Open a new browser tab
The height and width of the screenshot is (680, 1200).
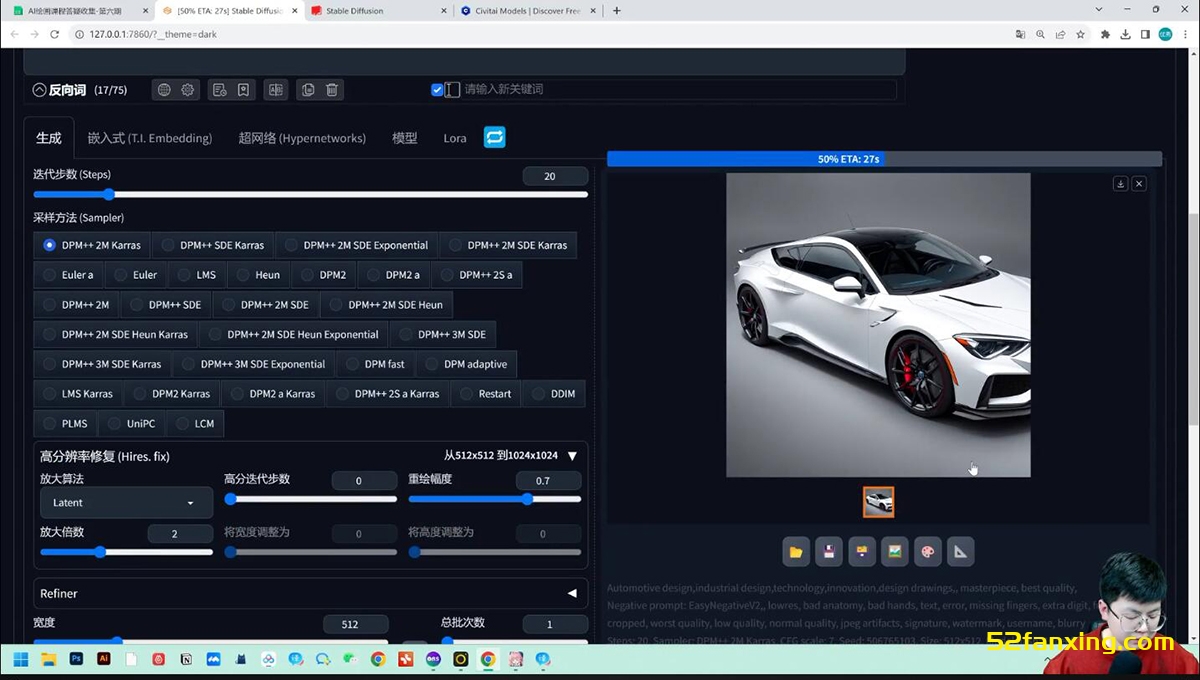[x=616, y=11]
